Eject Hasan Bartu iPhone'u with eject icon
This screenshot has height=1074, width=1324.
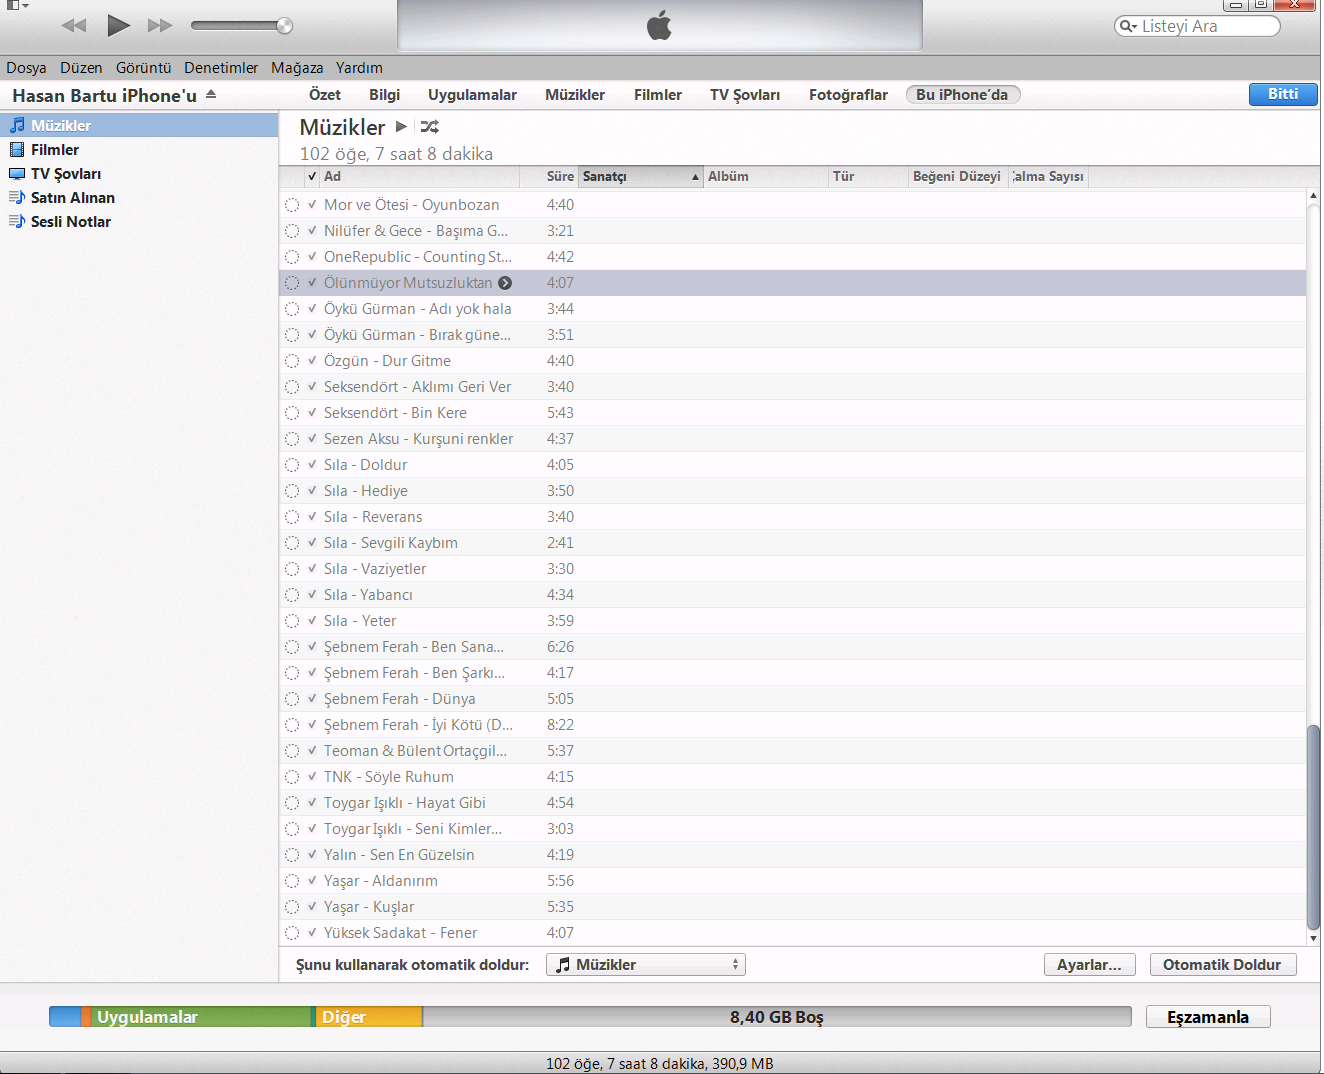click(211, 94)
